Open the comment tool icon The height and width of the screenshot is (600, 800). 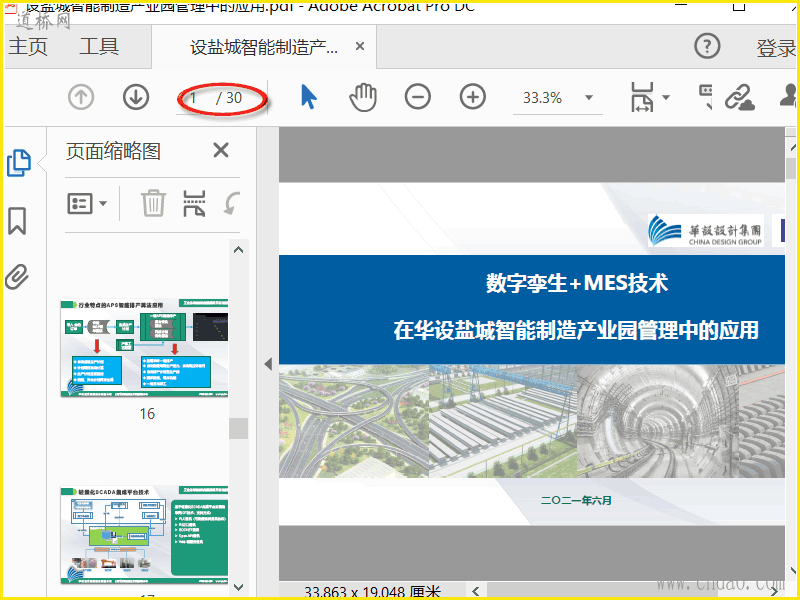point(706,96)
